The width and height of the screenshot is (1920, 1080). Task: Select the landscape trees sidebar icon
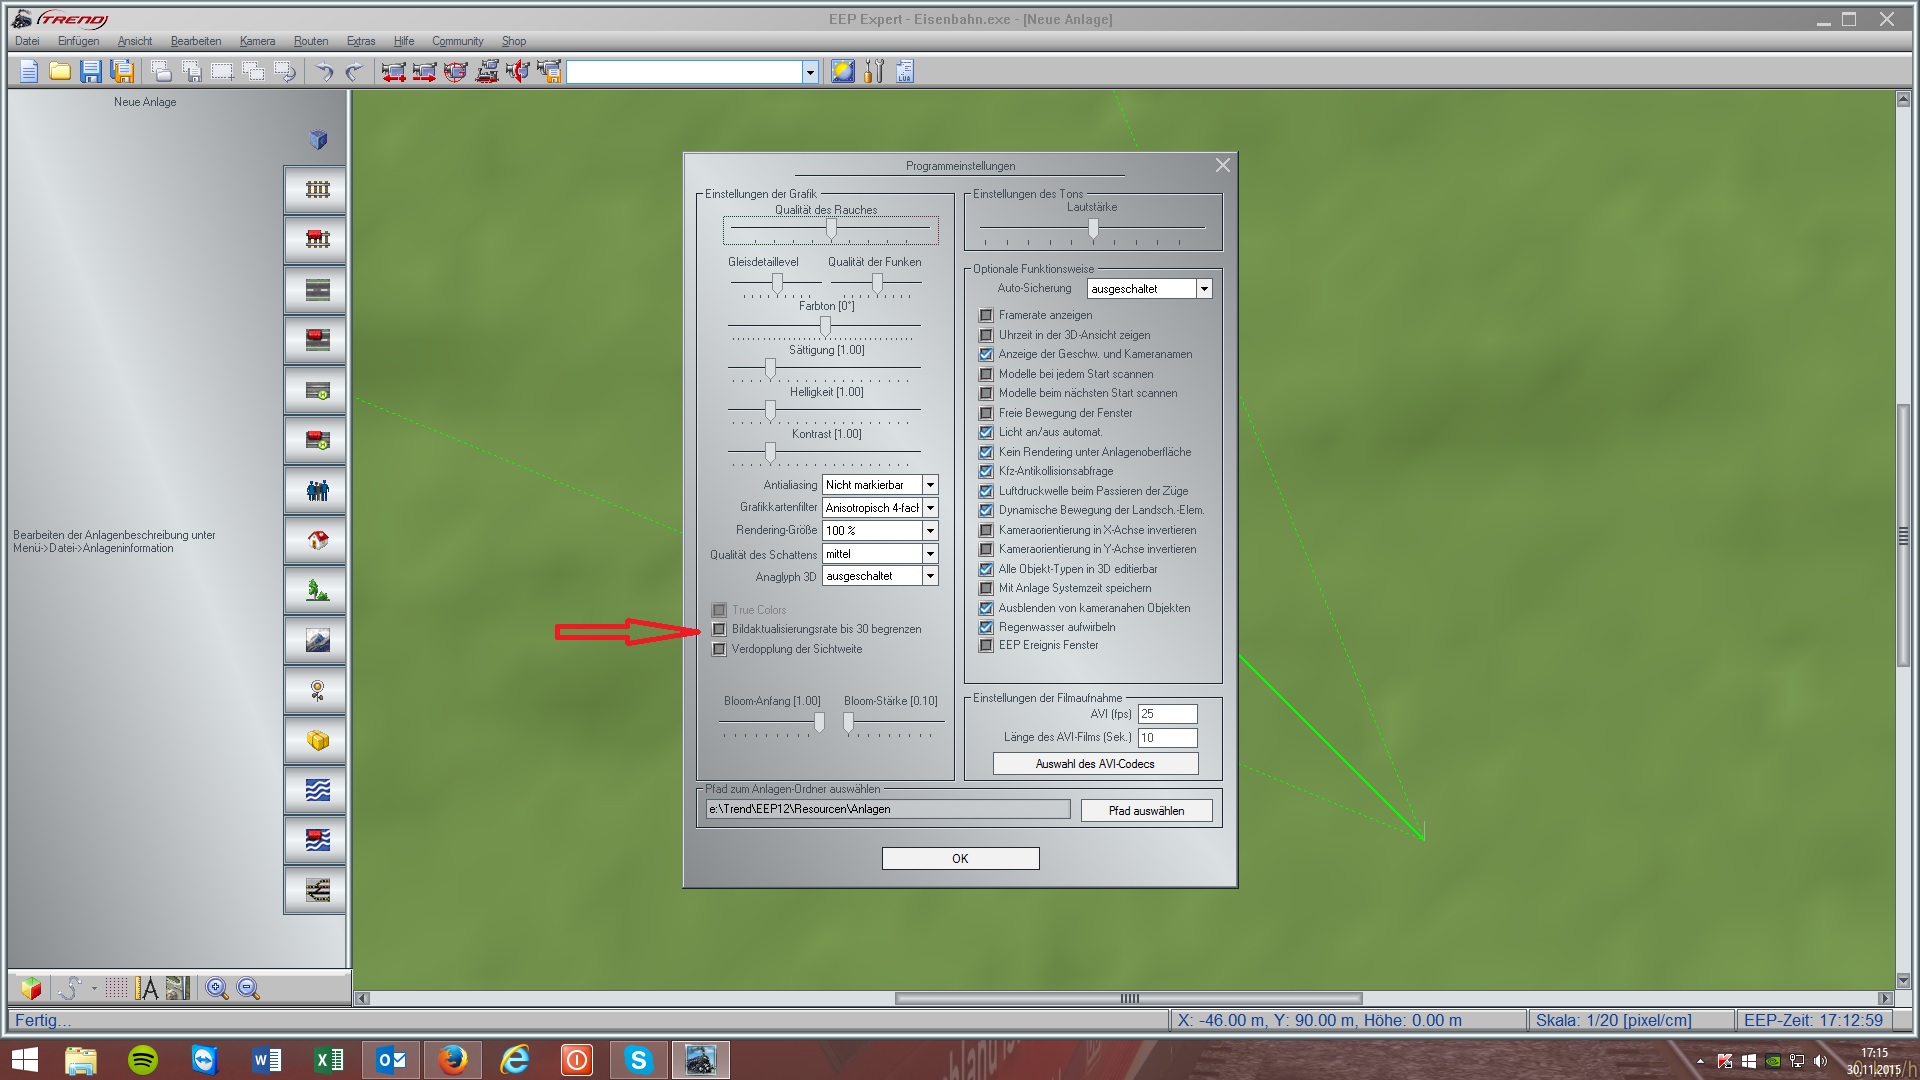(x=317, y=590)
